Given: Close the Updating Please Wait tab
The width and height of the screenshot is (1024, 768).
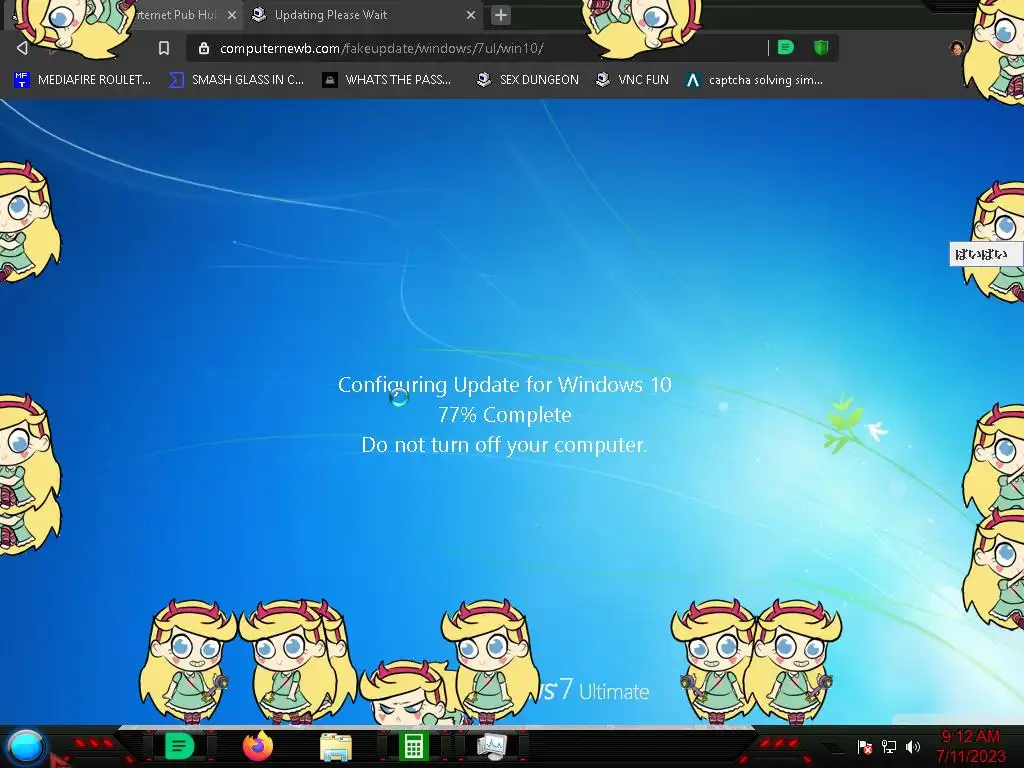Looking at the screenshot, I should click(x=471, y=15).
